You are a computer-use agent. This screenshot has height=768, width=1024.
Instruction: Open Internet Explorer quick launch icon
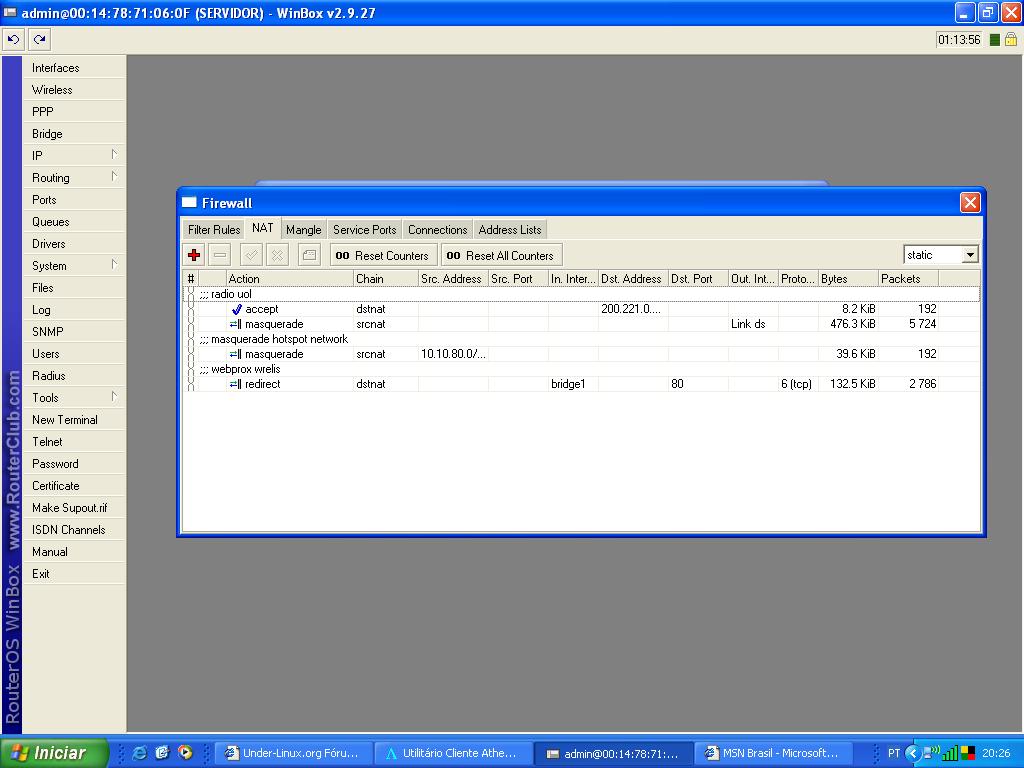point(139,753)
